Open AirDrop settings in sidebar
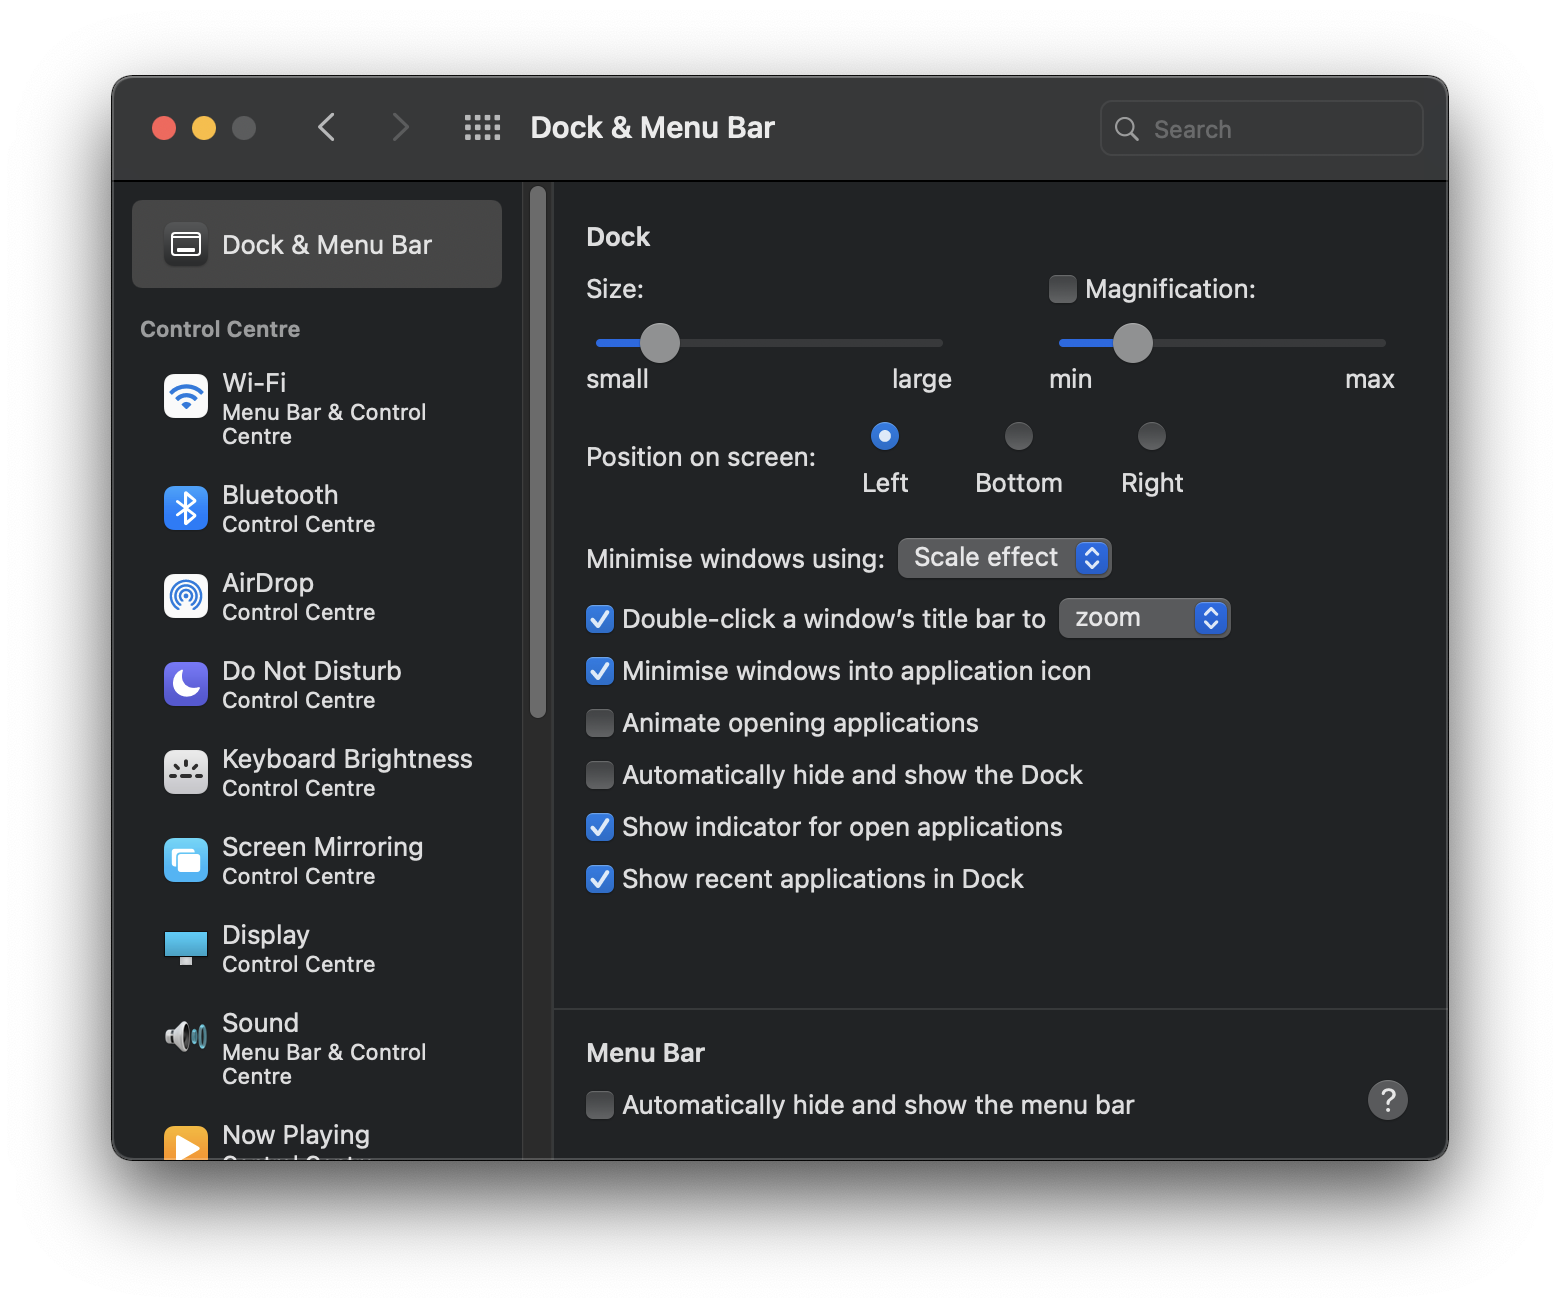The width and height of the screenshot is (1560, 1308). coord(317,596)
